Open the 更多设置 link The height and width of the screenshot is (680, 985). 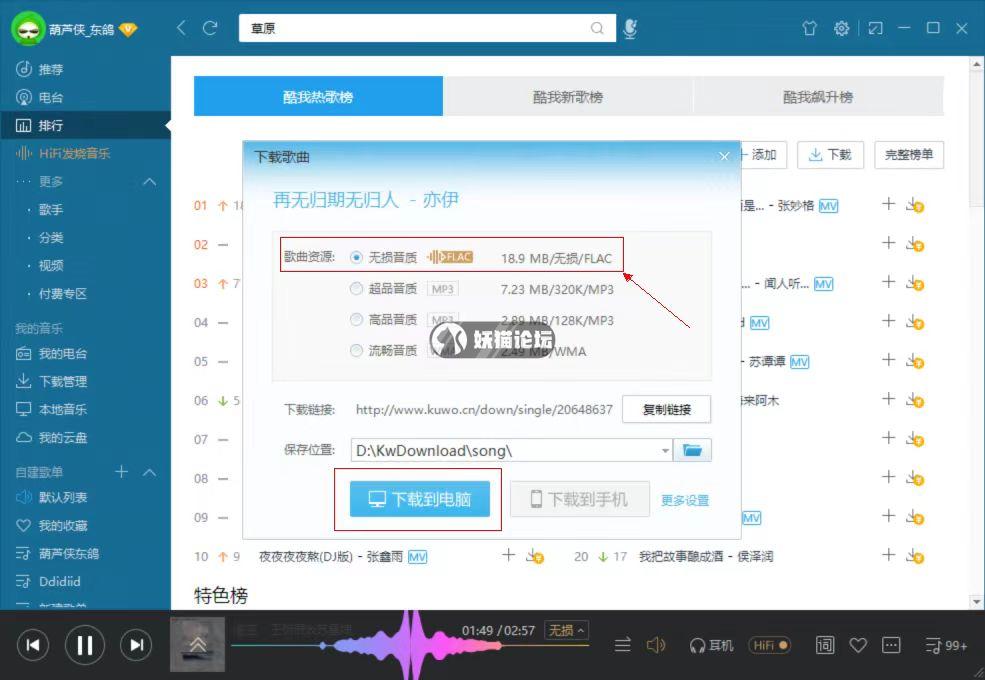coord(685,500)
